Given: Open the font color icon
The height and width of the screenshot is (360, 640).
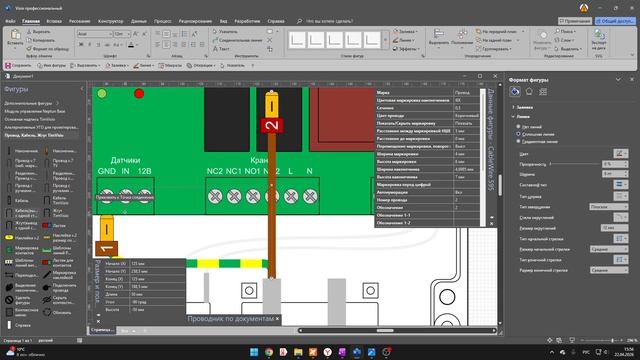Looking at the screenshot, I should (x=131, y=44).
